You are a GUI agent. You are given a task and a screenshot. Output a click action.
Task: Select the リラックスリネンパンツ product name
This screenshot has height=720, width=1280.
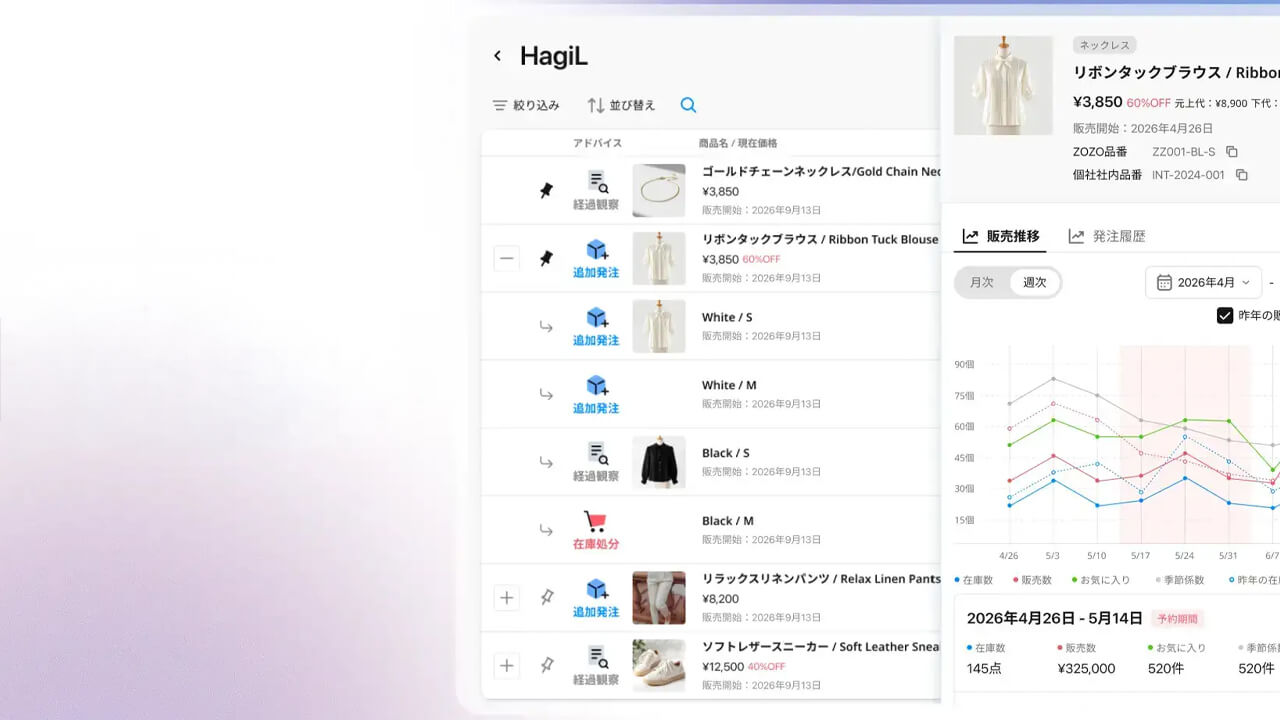tap(822, 580)
